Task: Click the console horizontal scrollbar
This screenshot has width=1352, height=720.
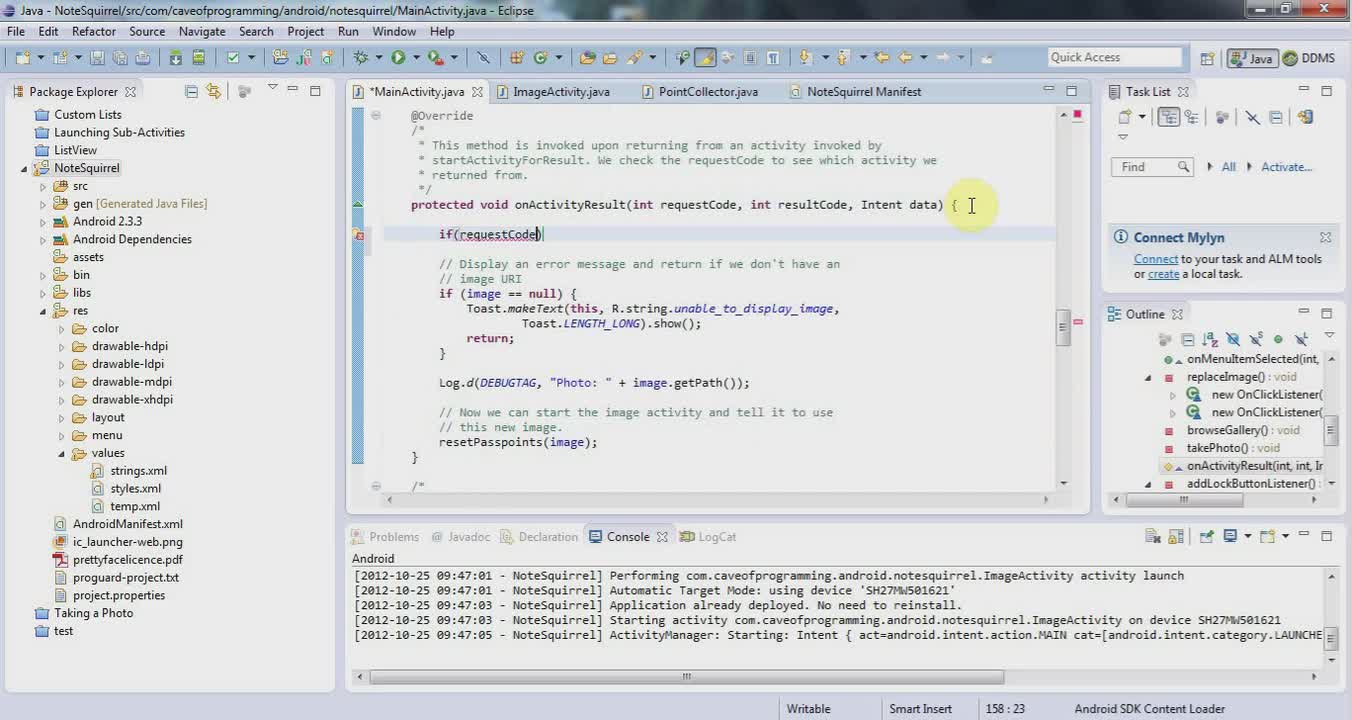Action: (x=686, y=677)
